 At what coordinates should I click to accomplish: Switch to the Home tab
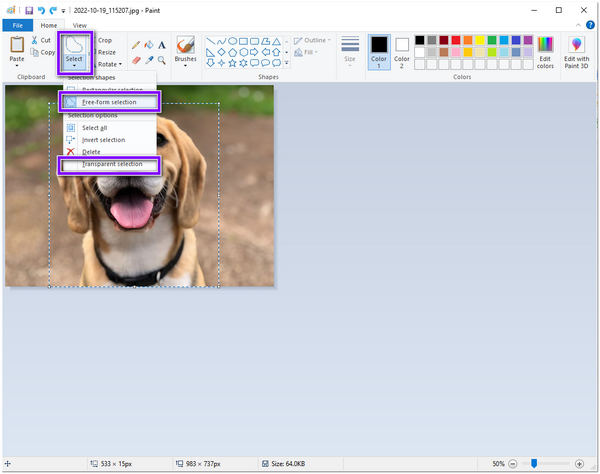point(49,25)
